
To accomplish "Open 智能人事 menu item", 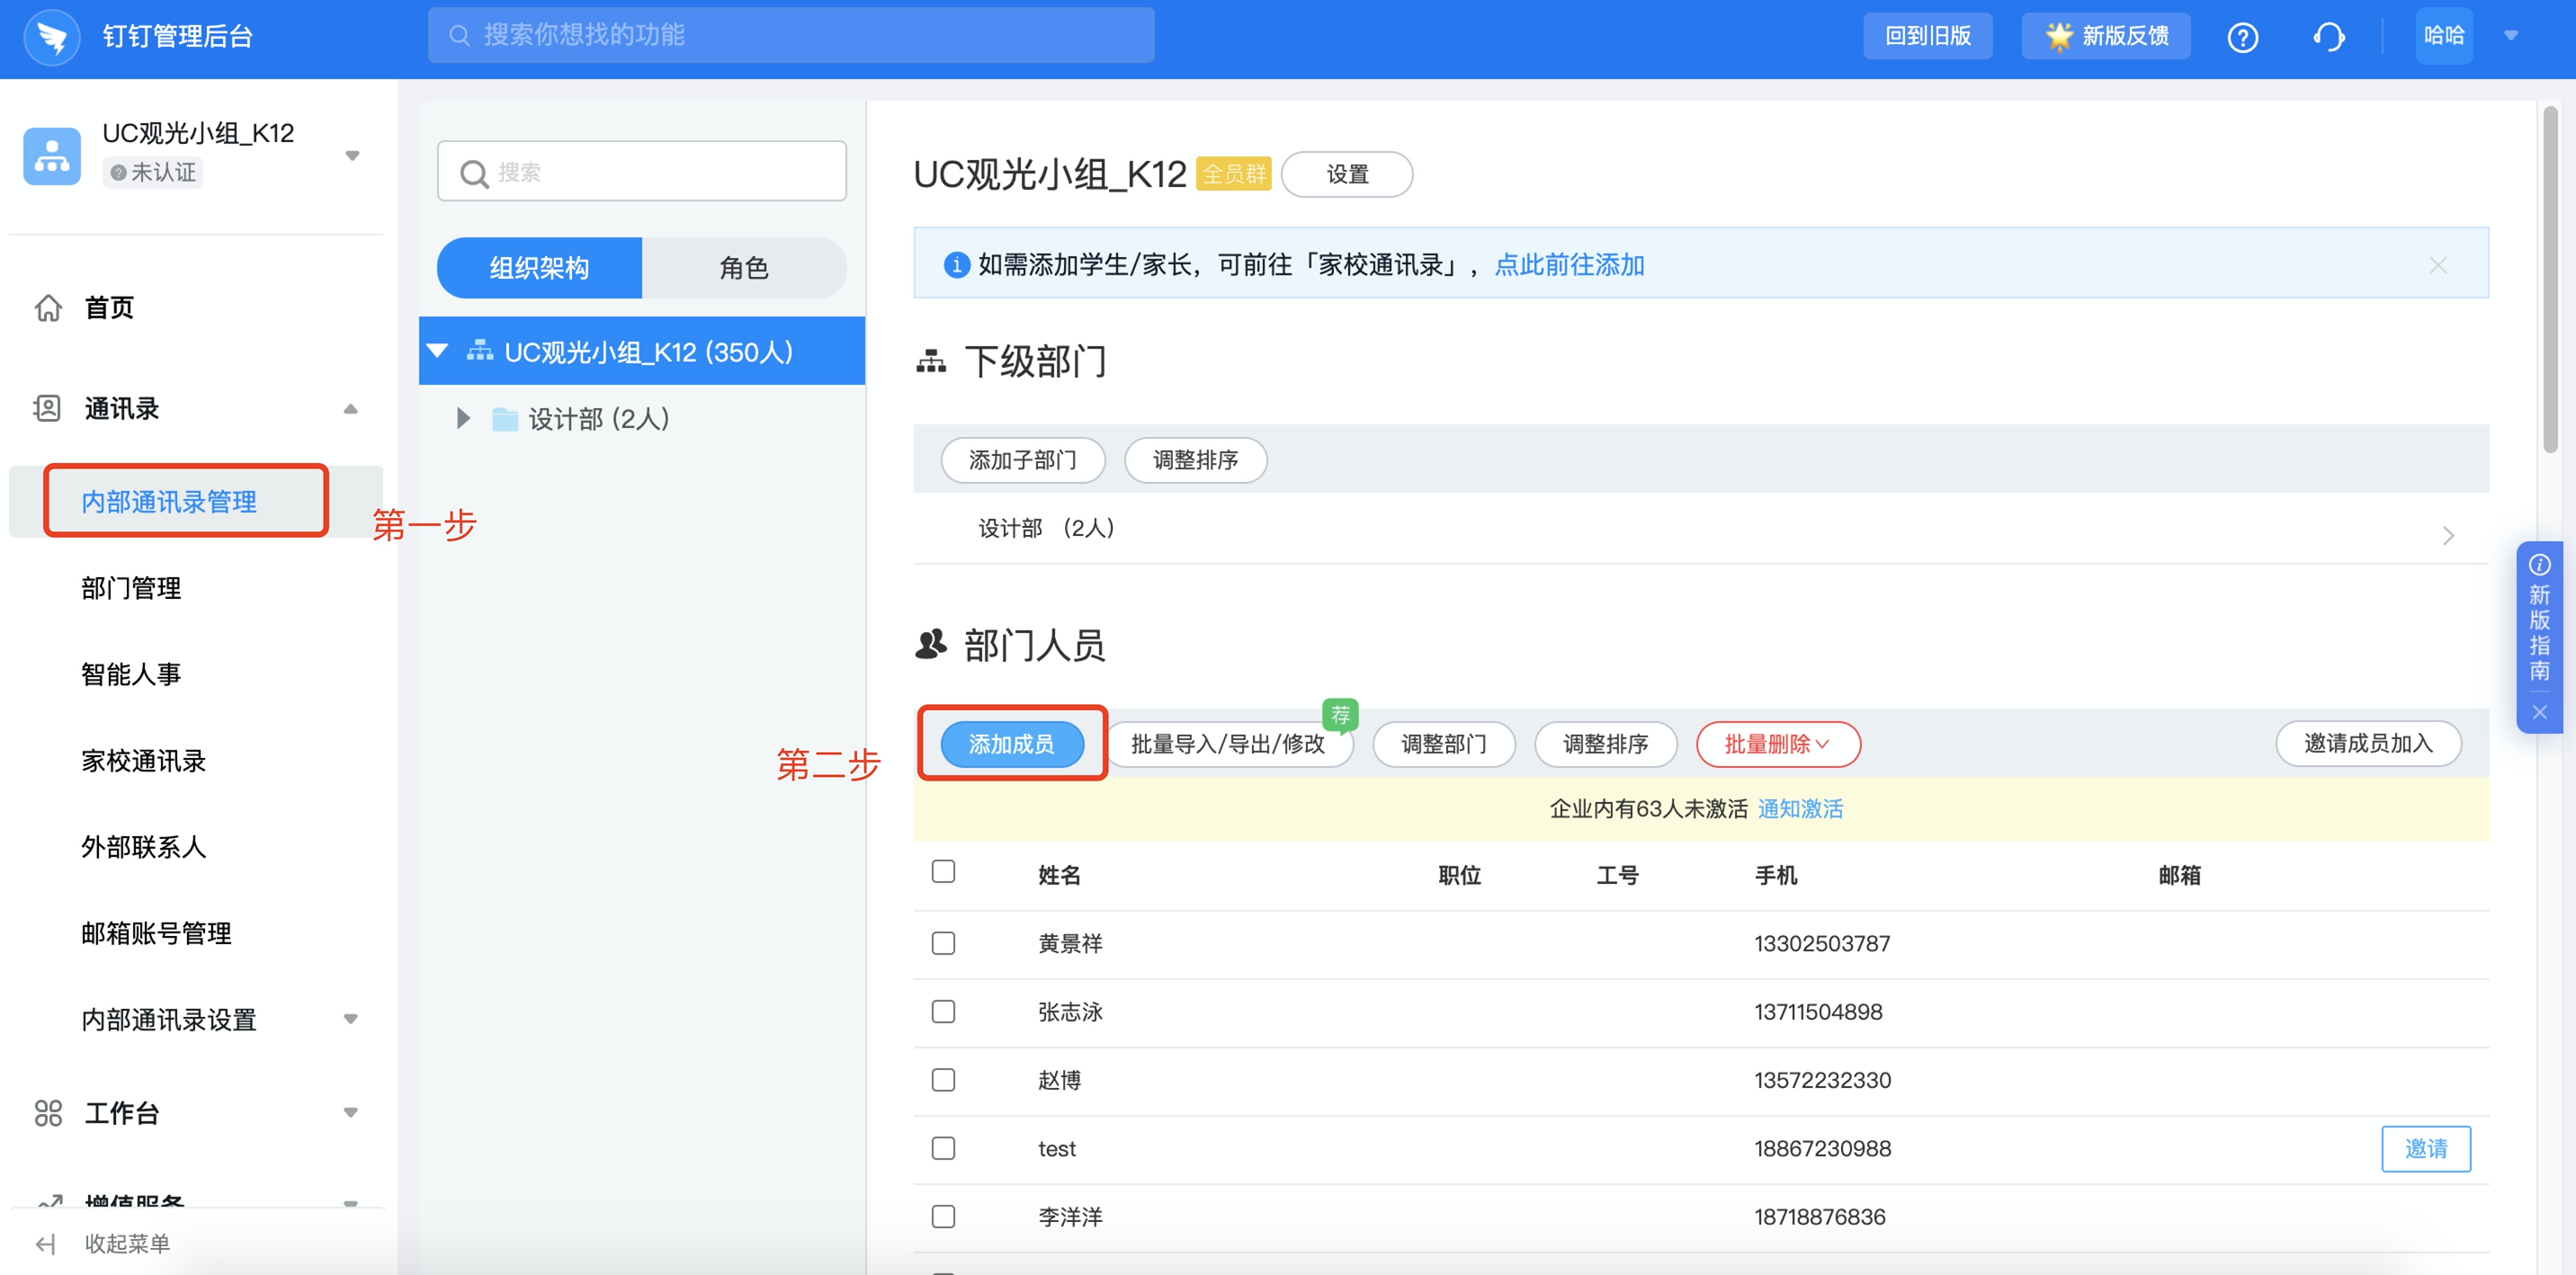I will pyautogui.click(x=131, y=674).
